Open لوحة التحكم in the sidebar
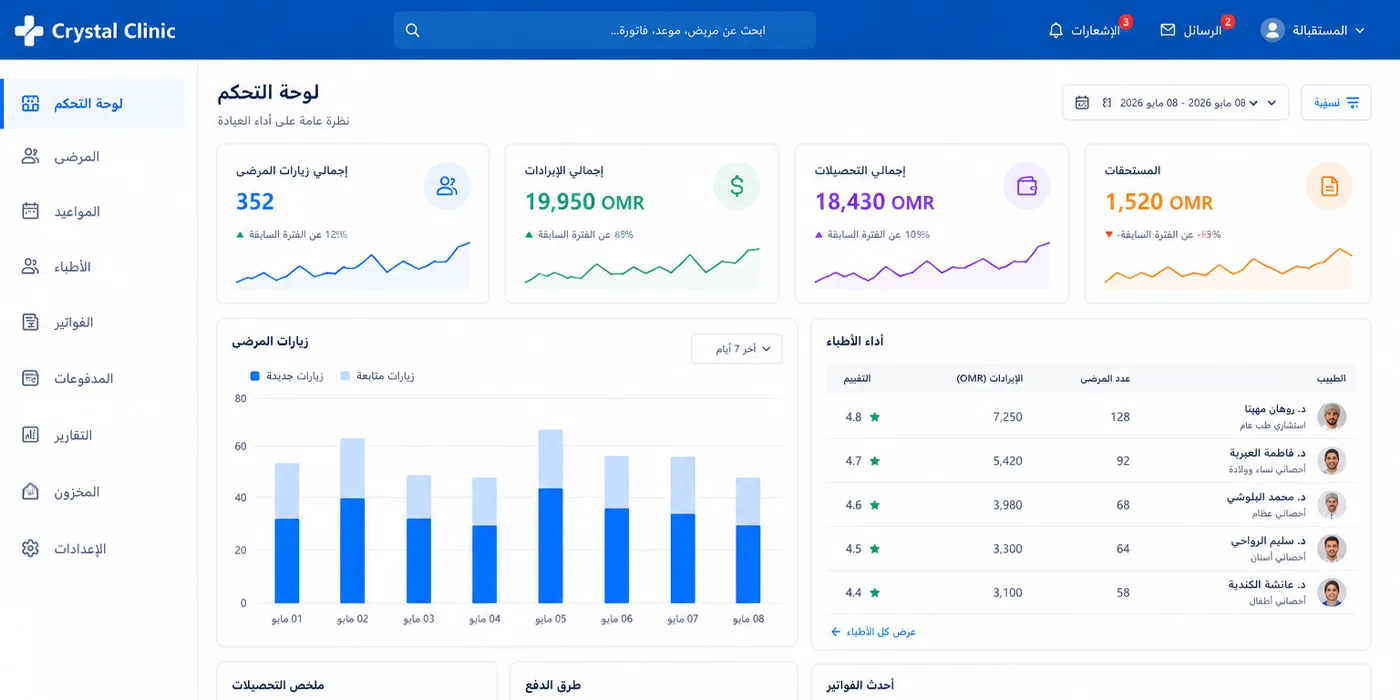Image resolution: width=1400 pixels, height=700 pixels. click(x=93, y=104)
